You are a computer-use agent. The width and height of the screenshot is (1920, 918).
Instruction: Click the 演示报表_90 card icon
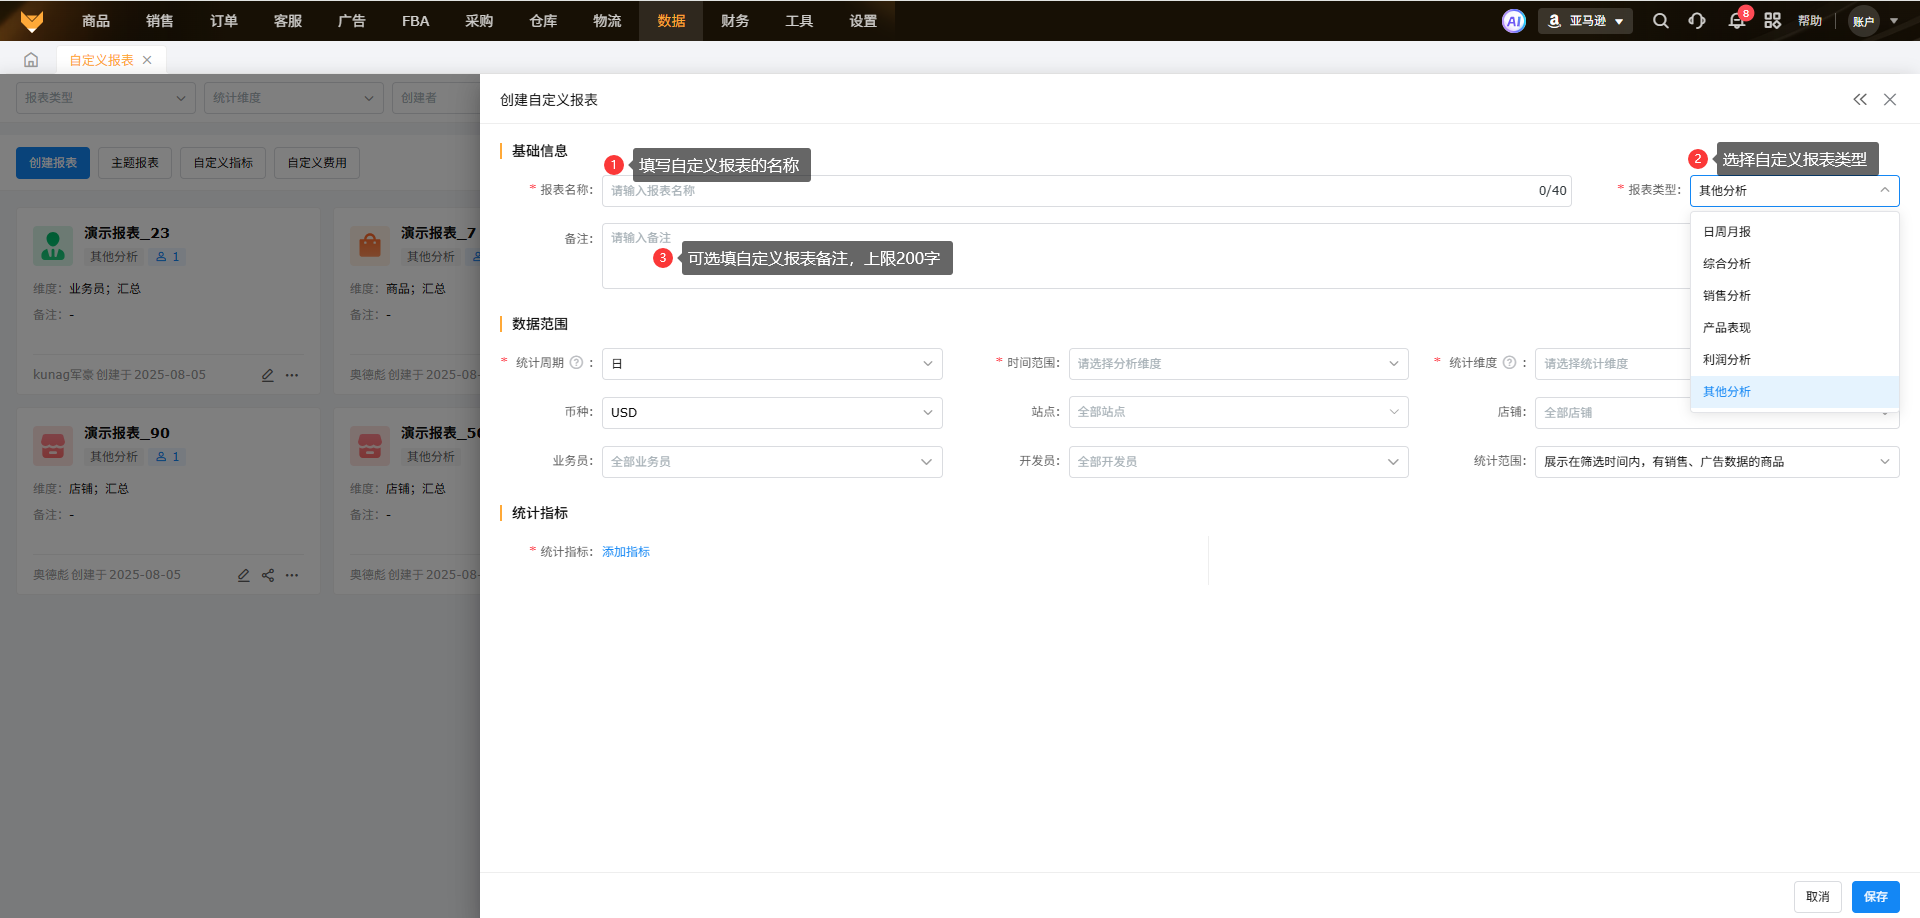pos(53,445)
